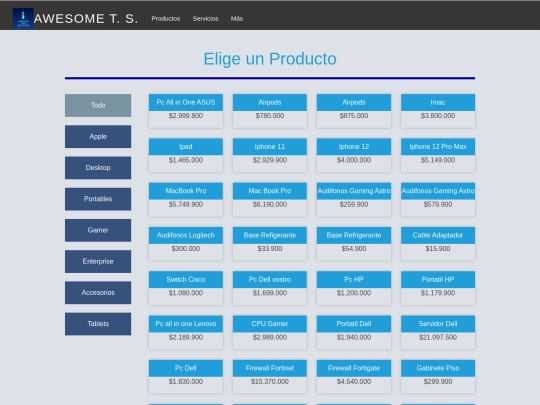Filter products by Tablets

(98, 324)
